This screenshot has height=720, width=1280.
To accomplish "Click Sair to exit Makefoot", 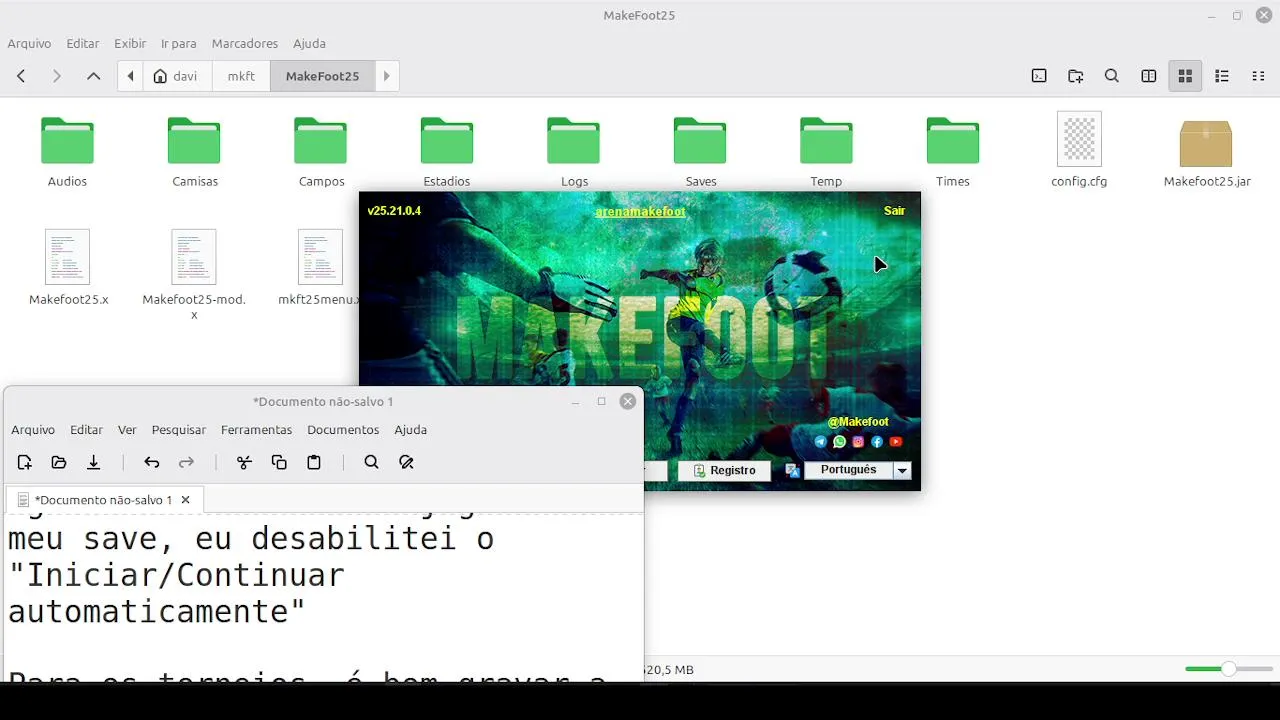I will click(894, 211).
